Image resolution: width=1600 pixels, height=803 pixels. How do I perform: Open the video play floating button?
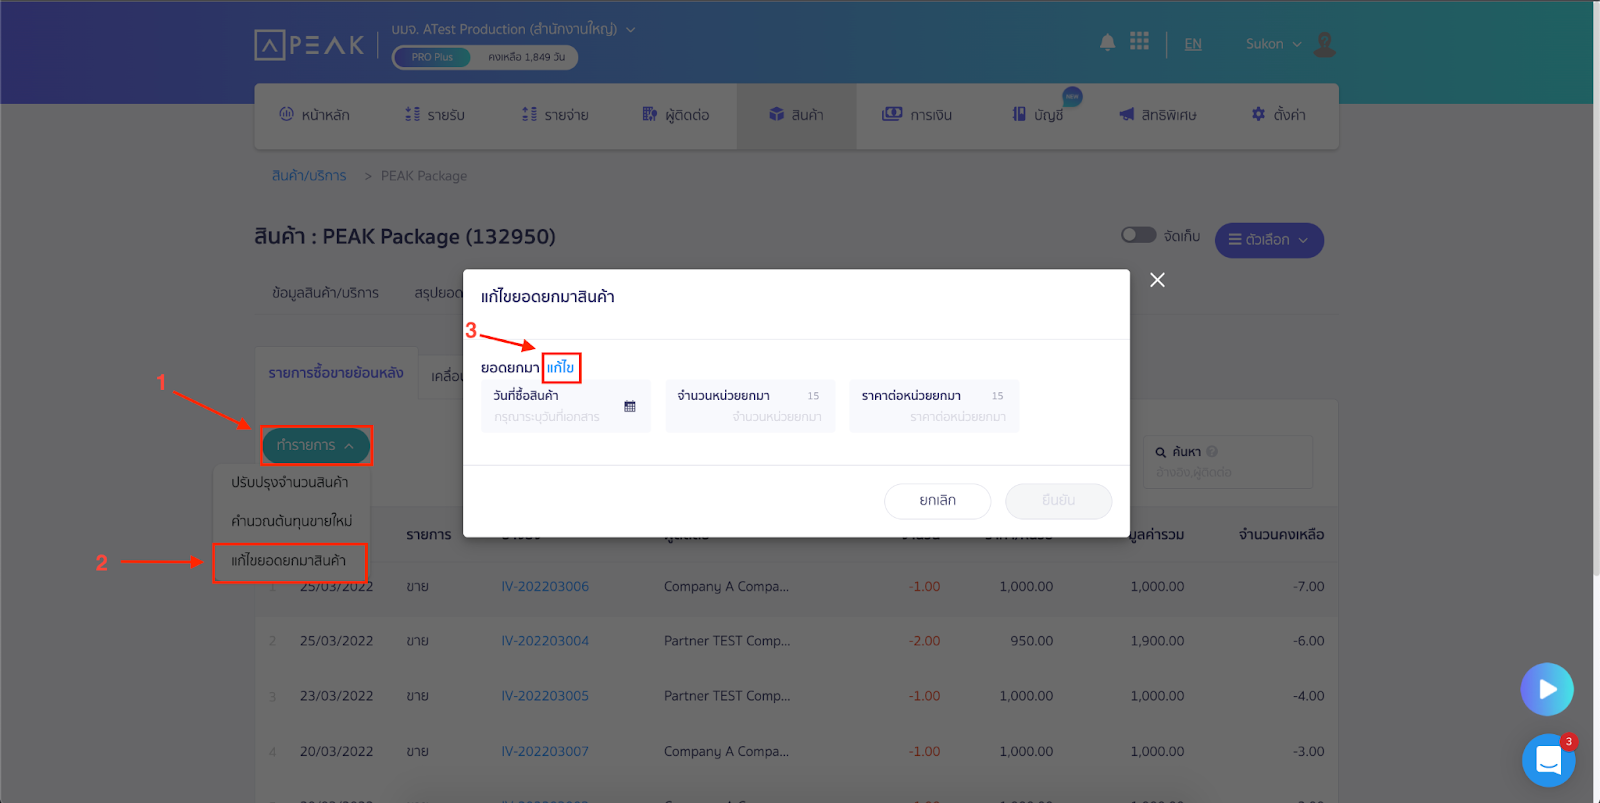point(1547,689)
